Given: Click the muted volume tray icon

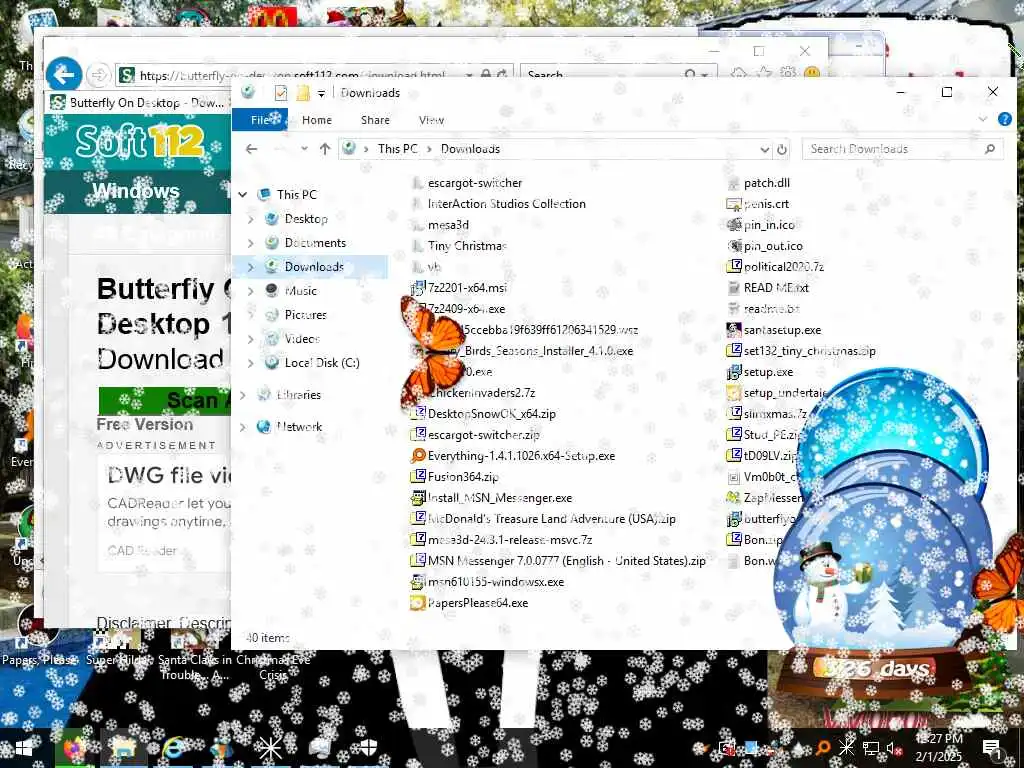Looking at the screenshot, I should point(893,749).
